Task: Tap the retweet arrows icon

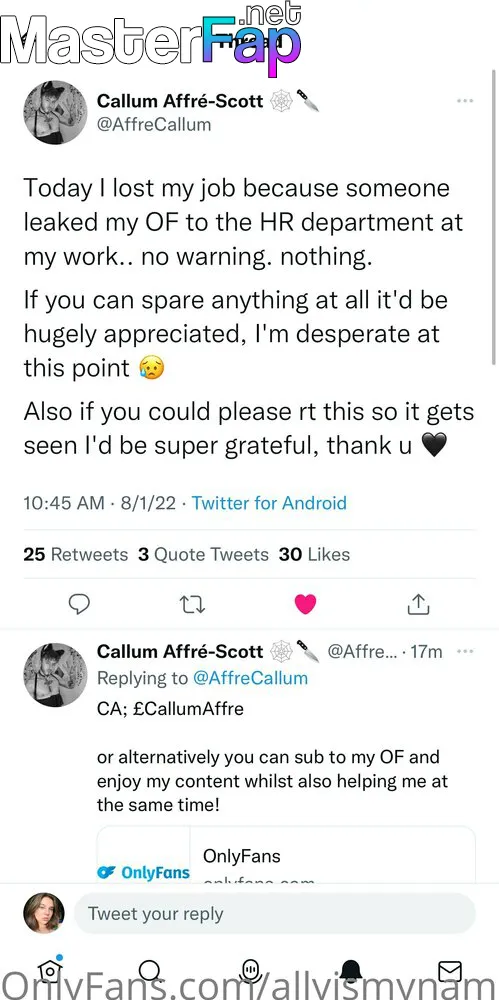Action: [x=191, y=603]
